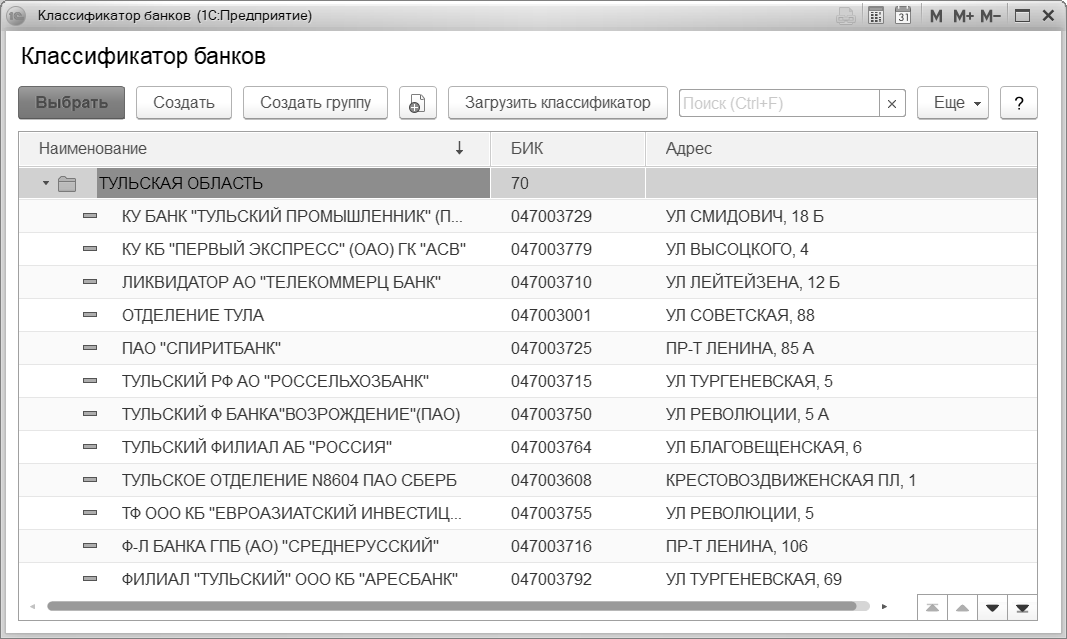Select ТУЛЬСКИЙ РФ АО "РОССЕЛЬХОЗБАНК" row
Viewport: 1067px width, 639px height.
[x=528, y=381]
